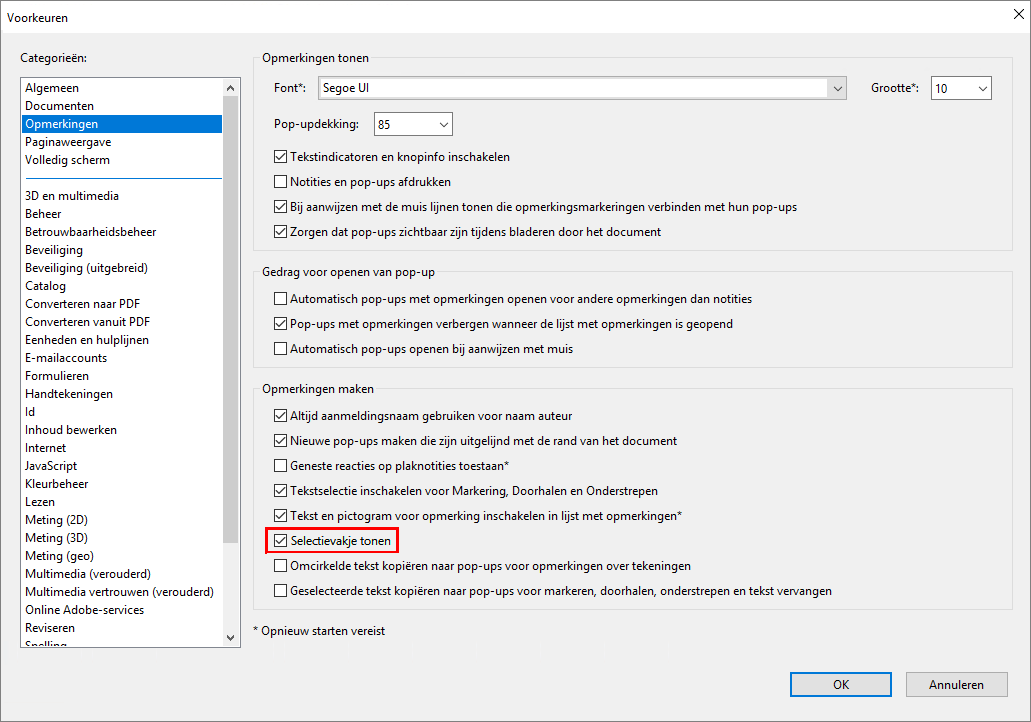
Task: Select Converteren vanuit PDF category
Action: click(122, 322)
